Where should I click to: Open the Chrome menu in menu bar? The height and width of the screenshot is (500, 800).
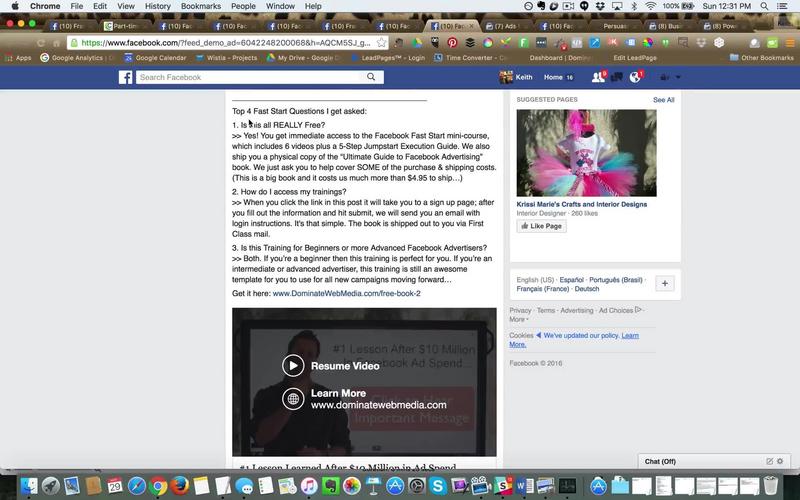[45, 6]
